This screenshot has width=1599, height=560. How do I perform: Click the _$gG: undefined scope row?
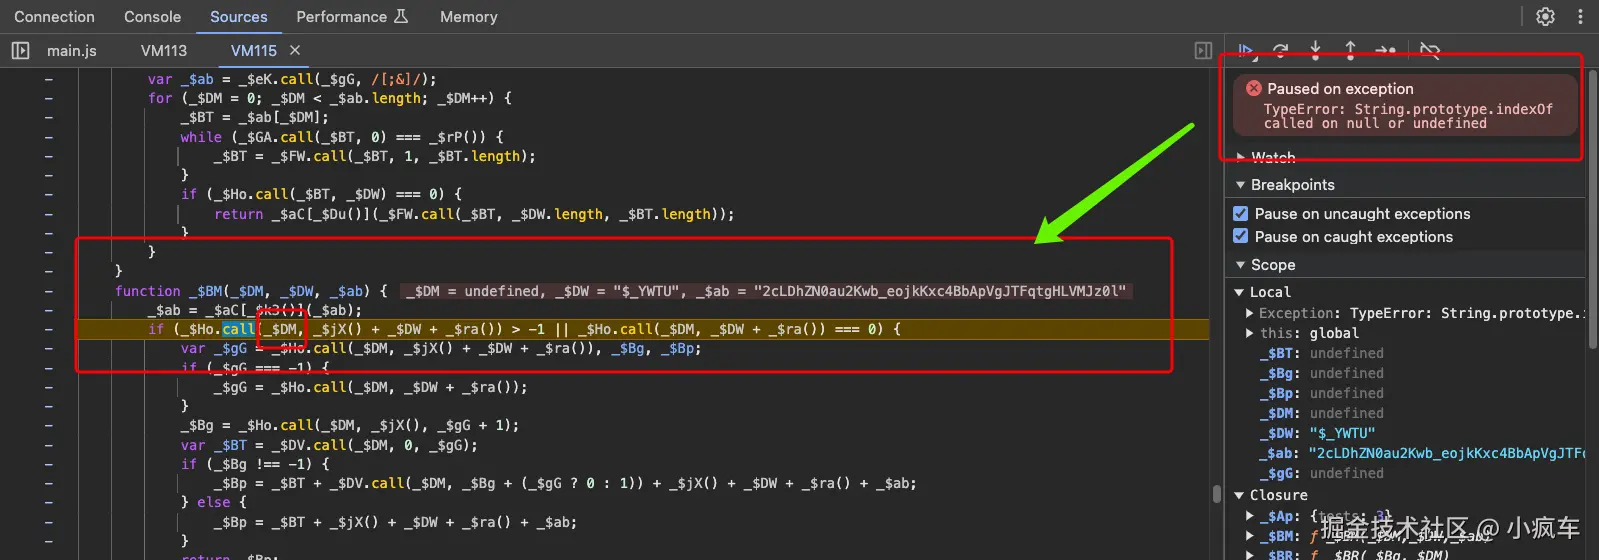pyautogui.click(x=1322, y=473)
